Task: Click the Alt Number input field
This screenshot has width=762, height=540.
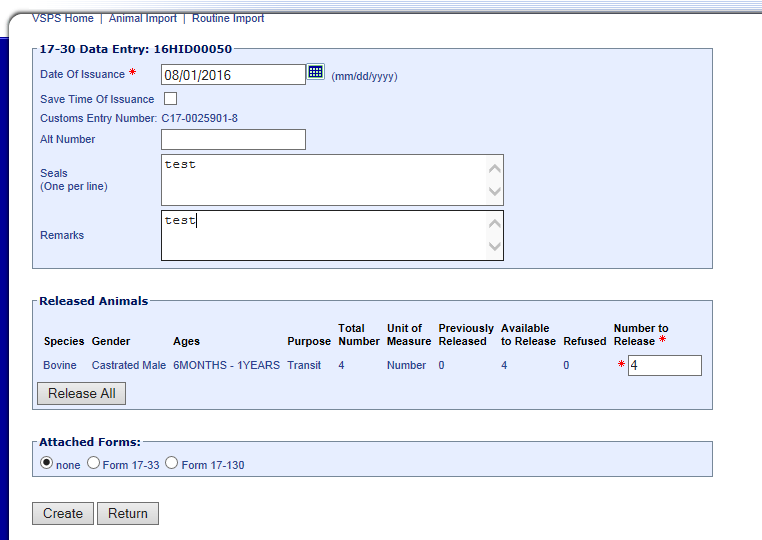Action: pos(233,139)
